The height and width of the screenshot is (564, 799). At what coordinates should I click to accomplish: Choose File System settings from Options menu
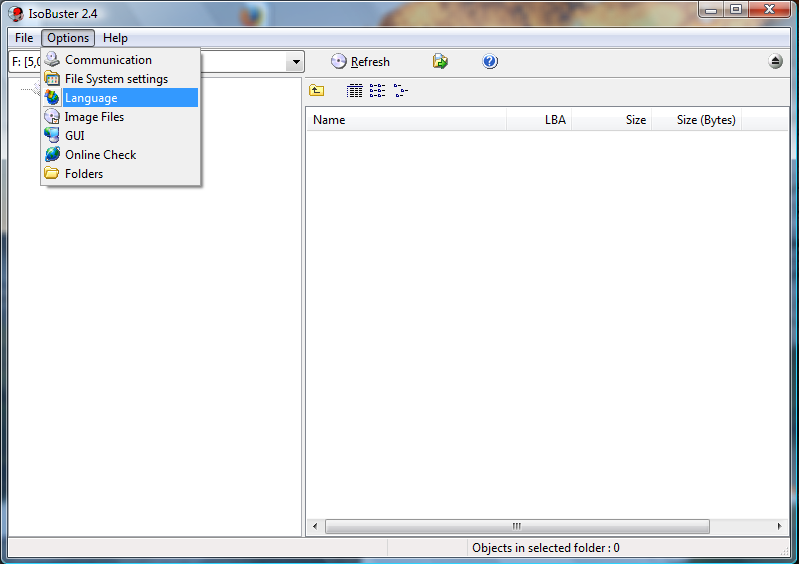coord(121,79)
